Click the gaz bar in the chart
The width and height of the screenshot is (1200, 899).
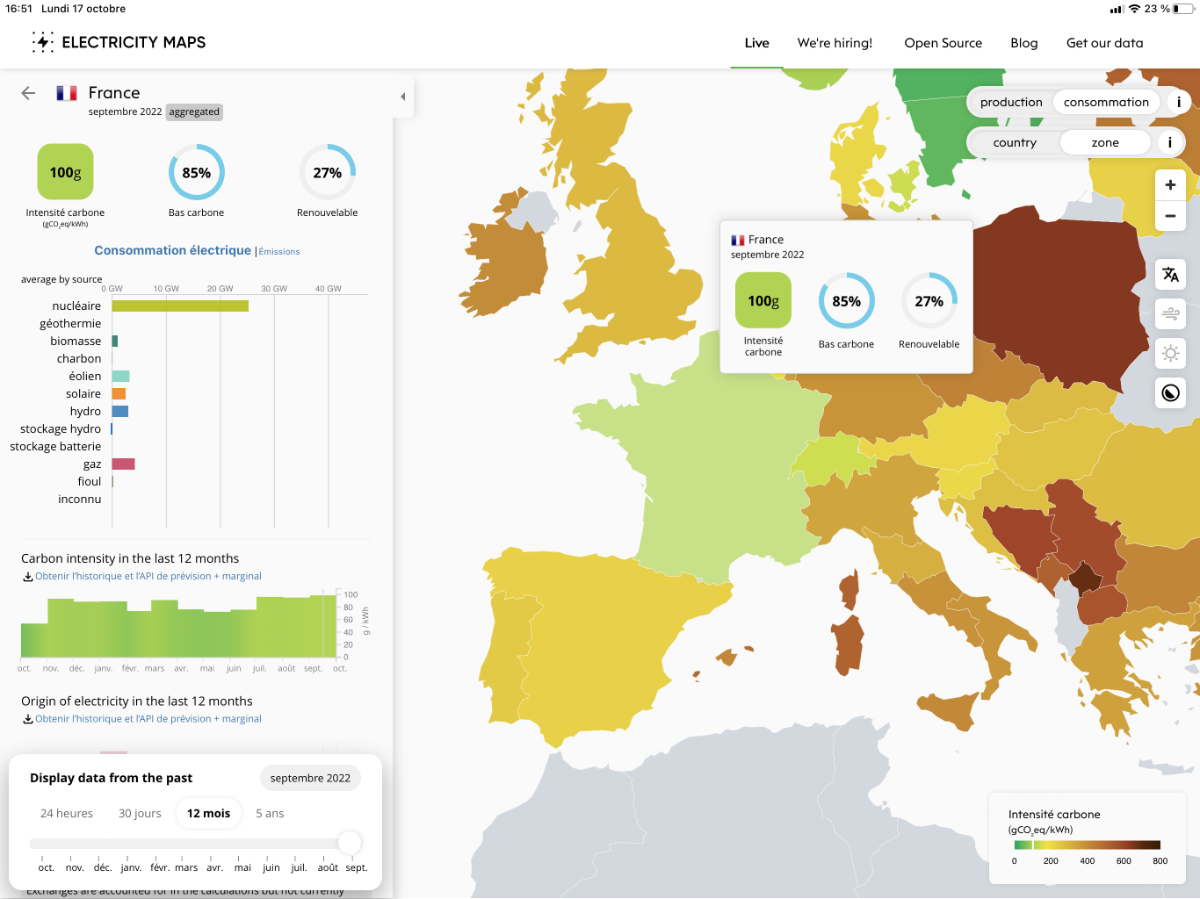click(x=123, y=464)
